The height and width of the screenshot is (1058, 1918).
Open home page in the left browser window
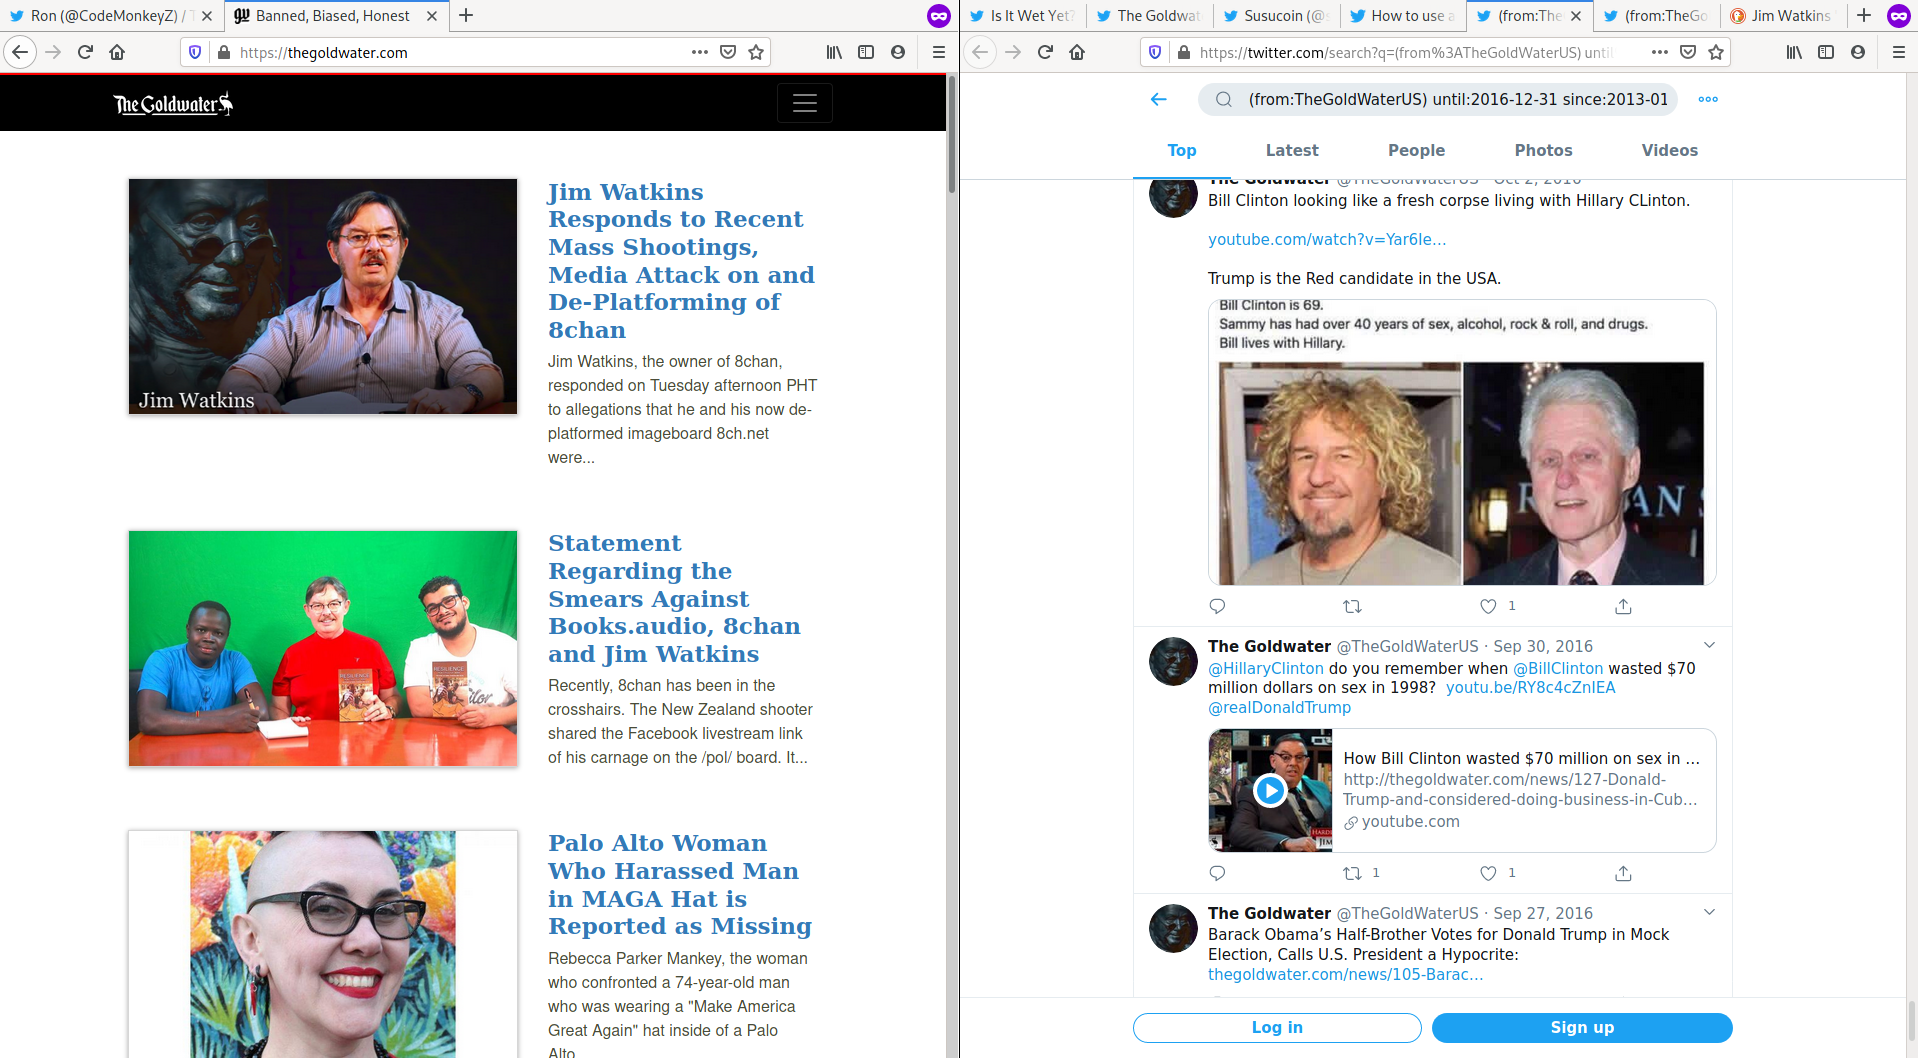[117, 52]
